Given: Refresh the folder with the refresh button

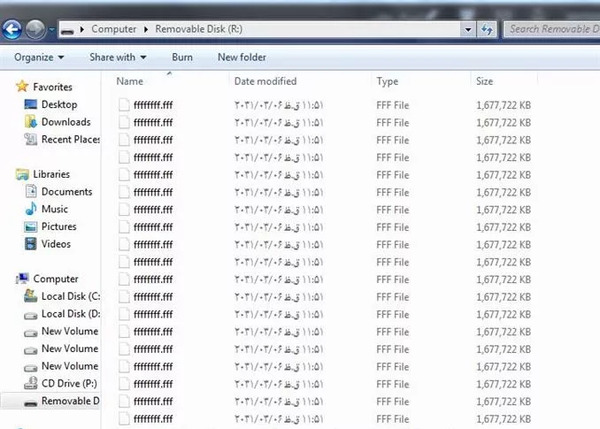Looking at the screenshot, I should point(487,29).
